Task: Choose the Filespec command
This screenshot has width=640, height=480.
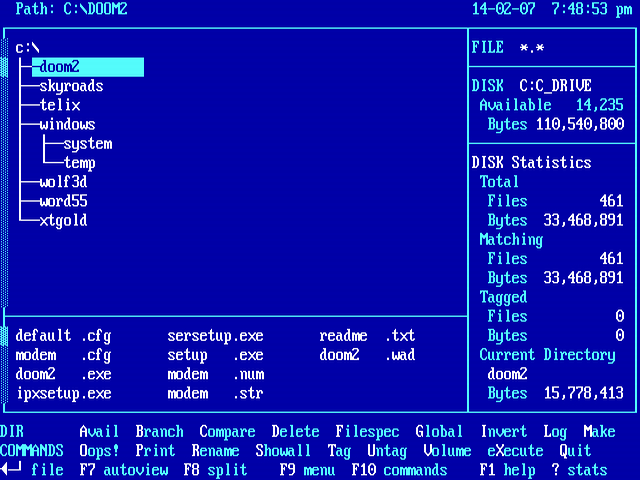Action: pyautogui.click(x=367, y=432)
